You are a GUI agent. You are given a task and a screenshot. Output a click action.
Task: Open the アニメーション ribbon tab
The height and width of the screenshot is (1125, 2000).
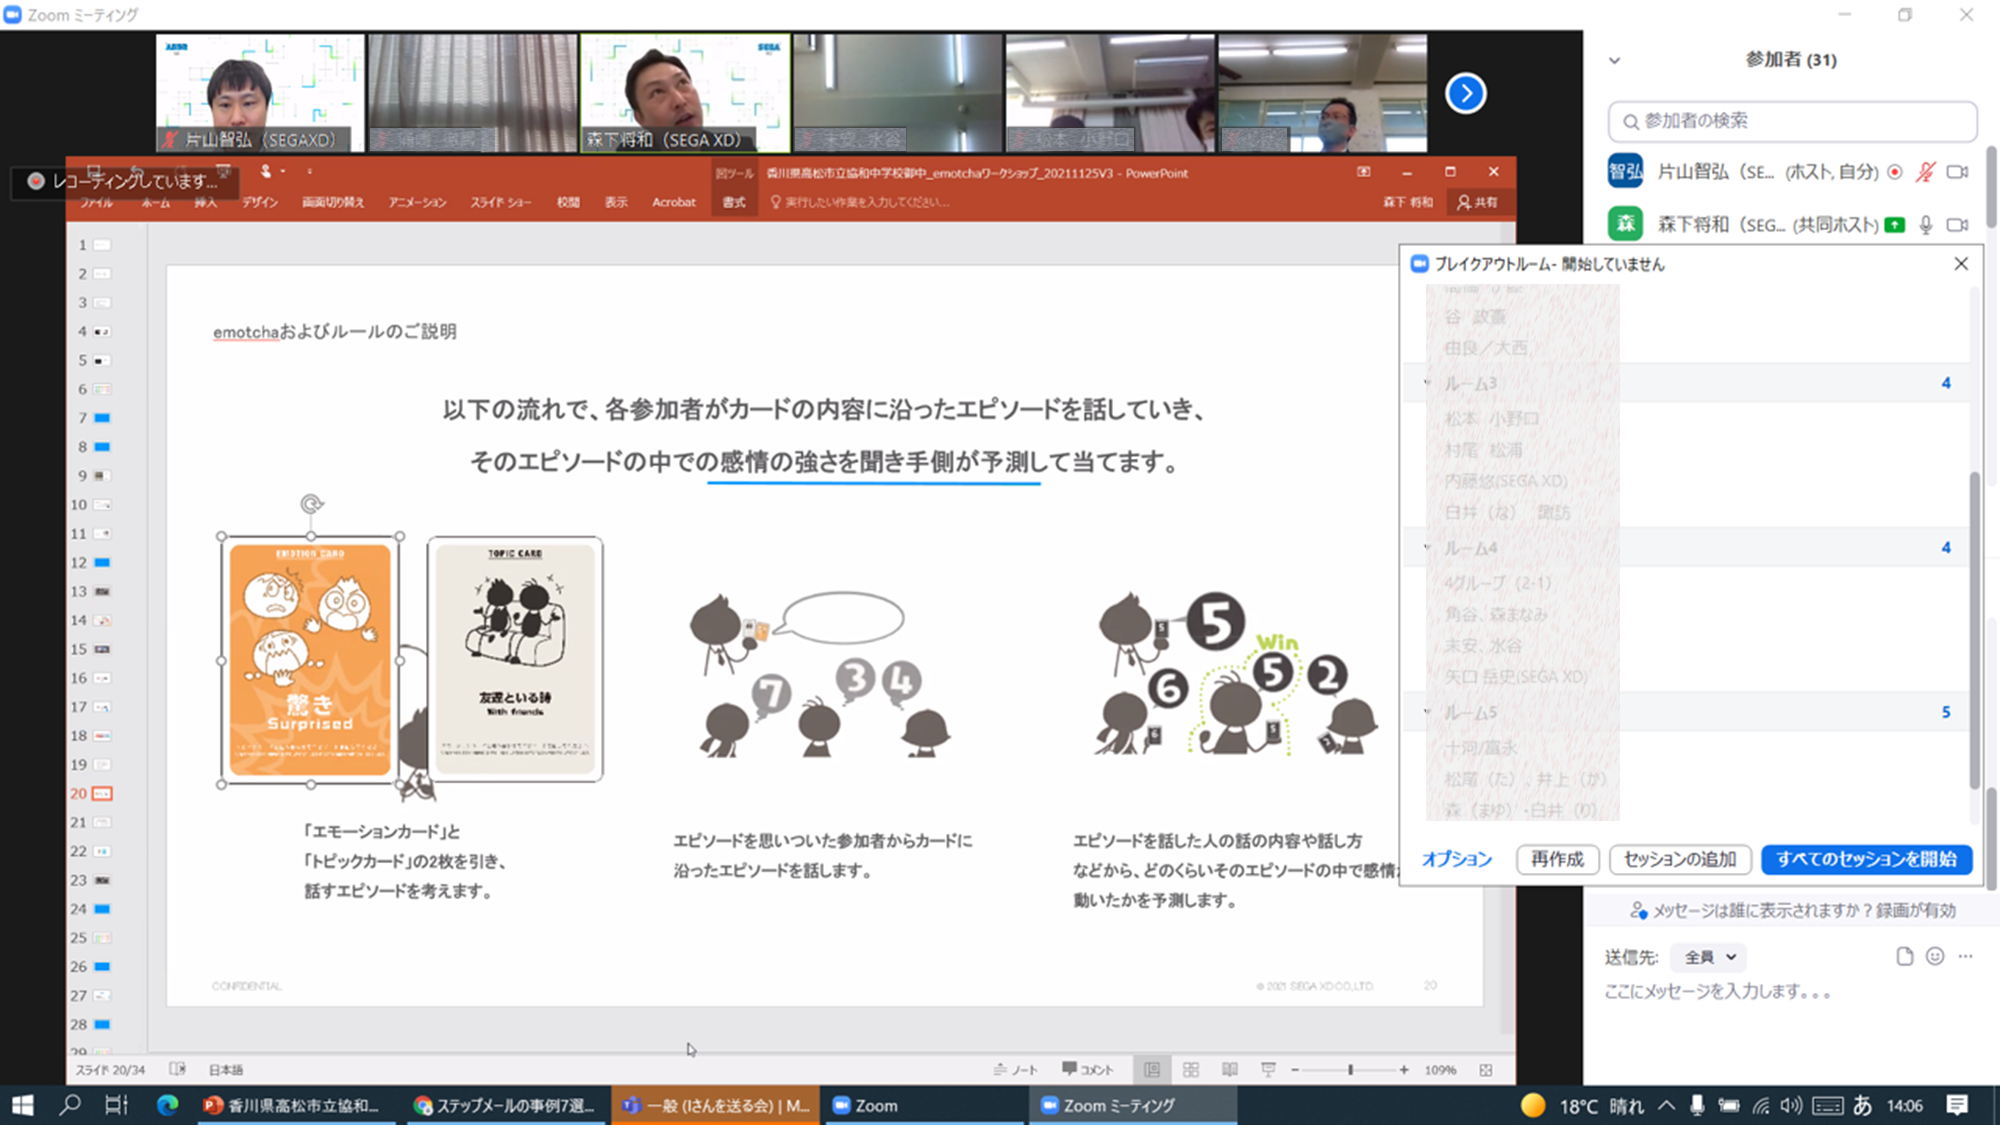click(417, 202)
